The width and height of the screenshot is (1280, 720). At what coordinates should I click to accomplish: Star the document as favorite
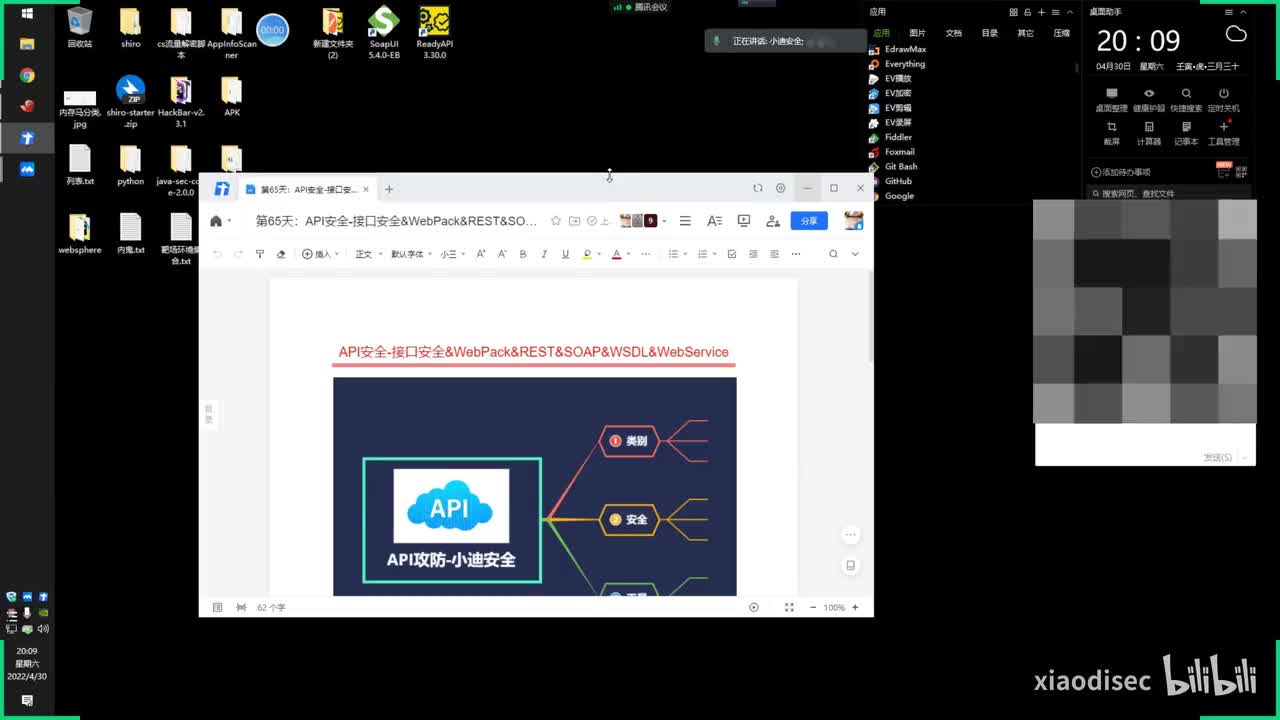pyautogui.click(x=556, y=221)
